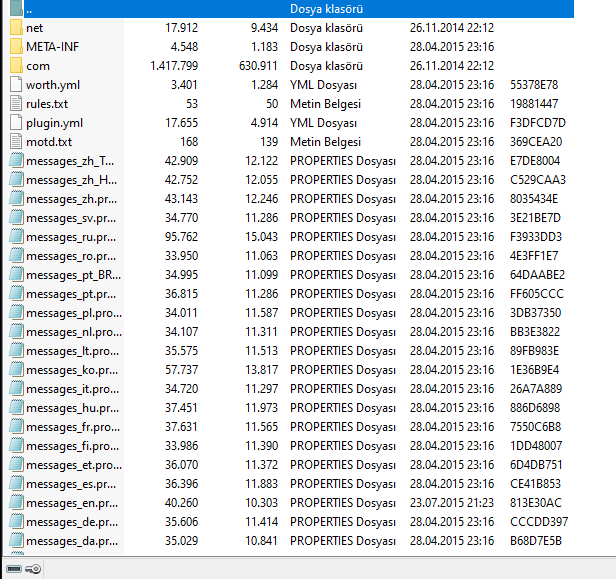This screenshot has height=579, width=616.
Task: Click packed size 630.911 of com folder
Action: pyautogui.click(x=258, y=66)
